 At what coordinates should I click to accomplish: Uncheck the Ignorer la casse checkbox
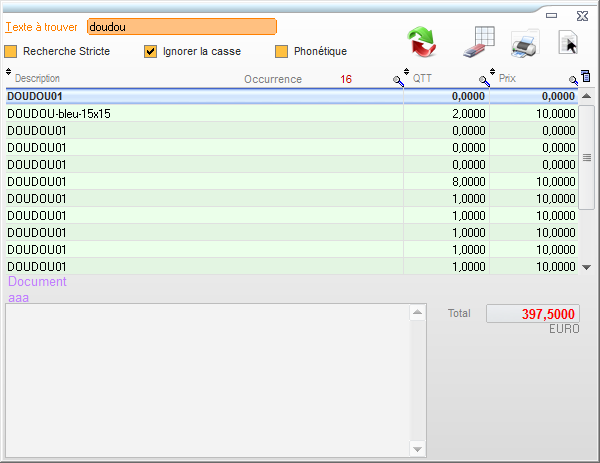point(151,51)
